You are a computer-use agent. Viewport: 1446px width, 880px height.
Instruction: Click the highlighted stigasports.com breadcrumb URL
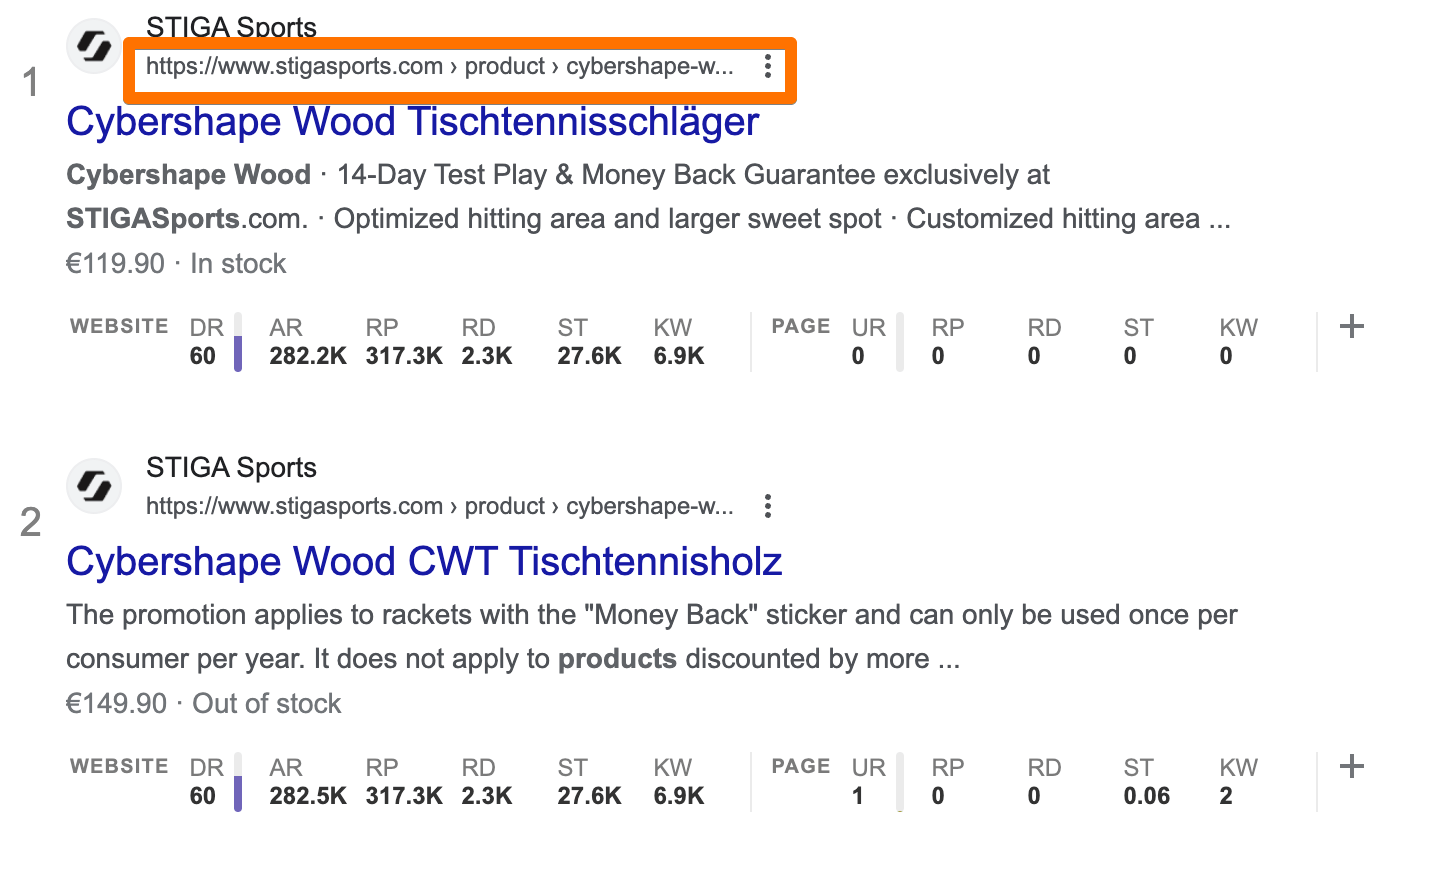point(440,66)
